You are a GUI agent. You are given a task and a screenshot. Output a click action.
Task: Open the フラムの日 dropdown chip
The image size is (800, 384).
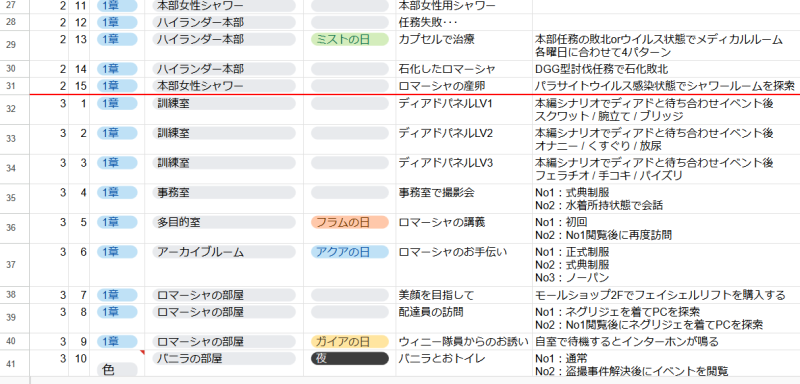pos(349,222)
